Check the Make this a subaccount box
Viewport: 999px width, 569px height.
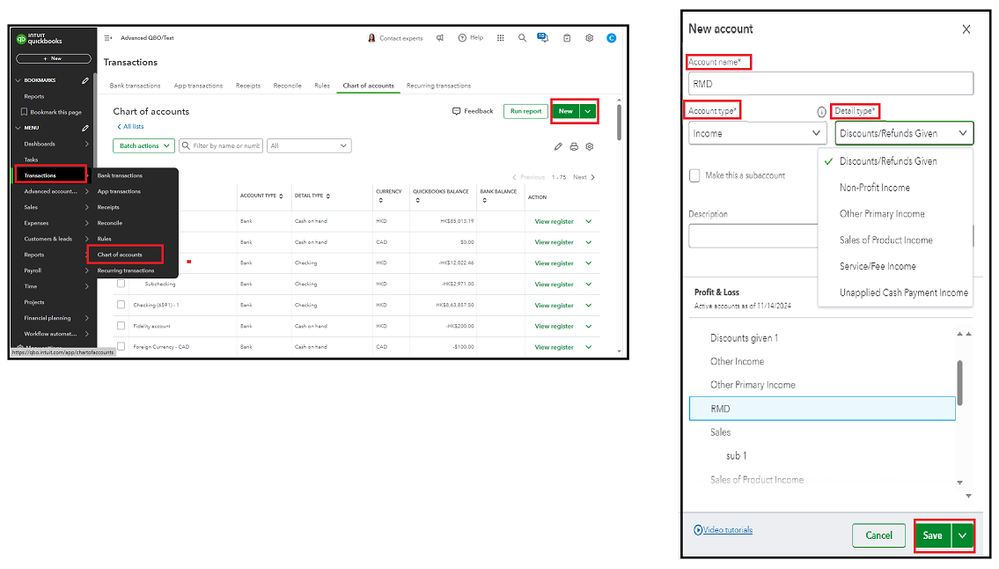coord(694,175)
